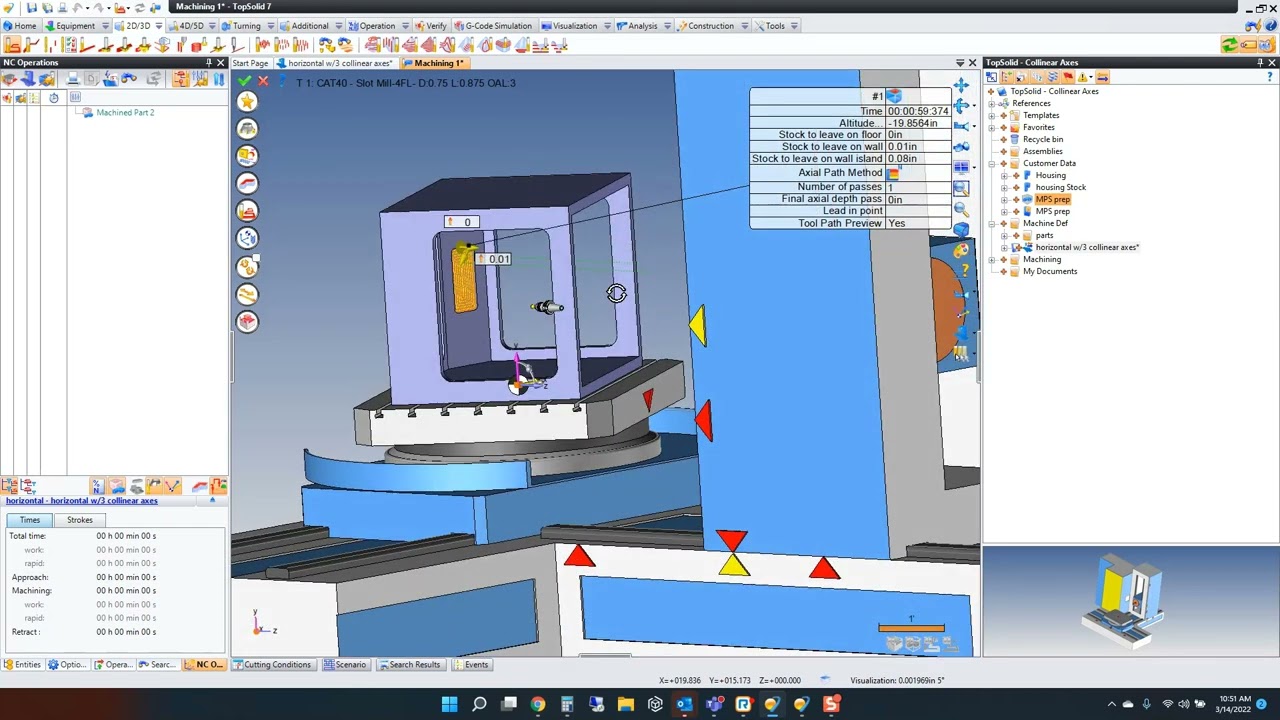Switch to the Start Page document tab
Screen dimensions: 1280x720
pos(250,63)
